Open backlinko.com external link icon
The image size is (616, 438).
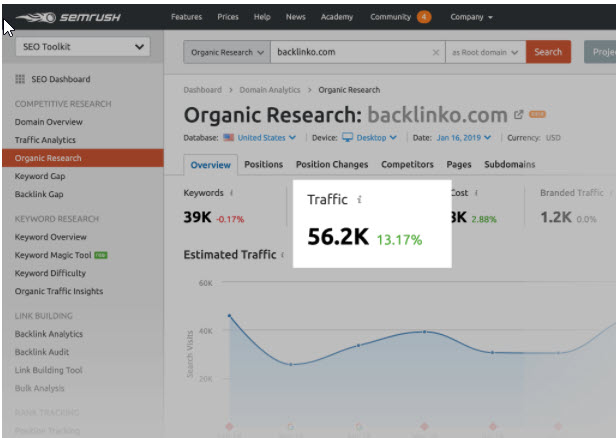[x=519, y=115]
